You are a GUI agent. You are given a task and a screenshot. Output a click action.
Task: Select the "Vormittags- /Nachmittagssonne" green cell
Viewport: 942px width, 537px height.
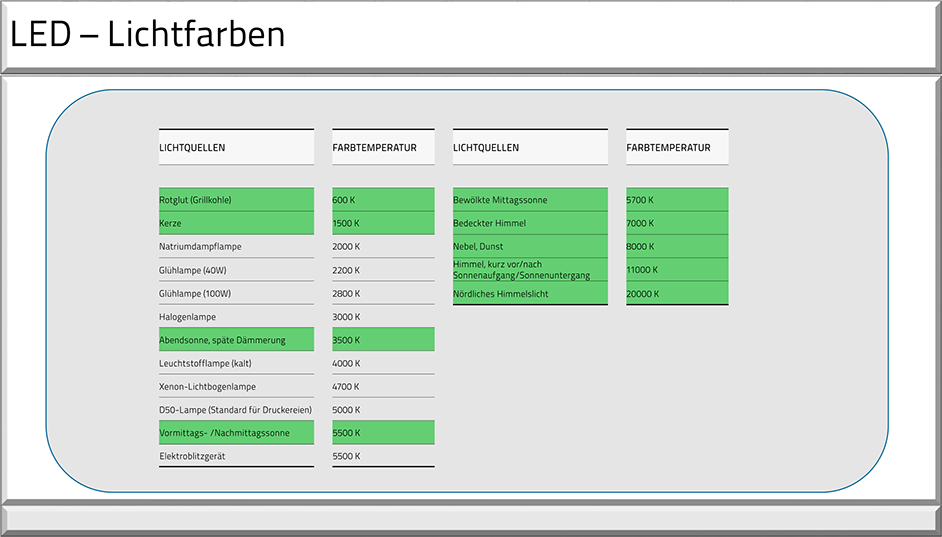[235, 433]
